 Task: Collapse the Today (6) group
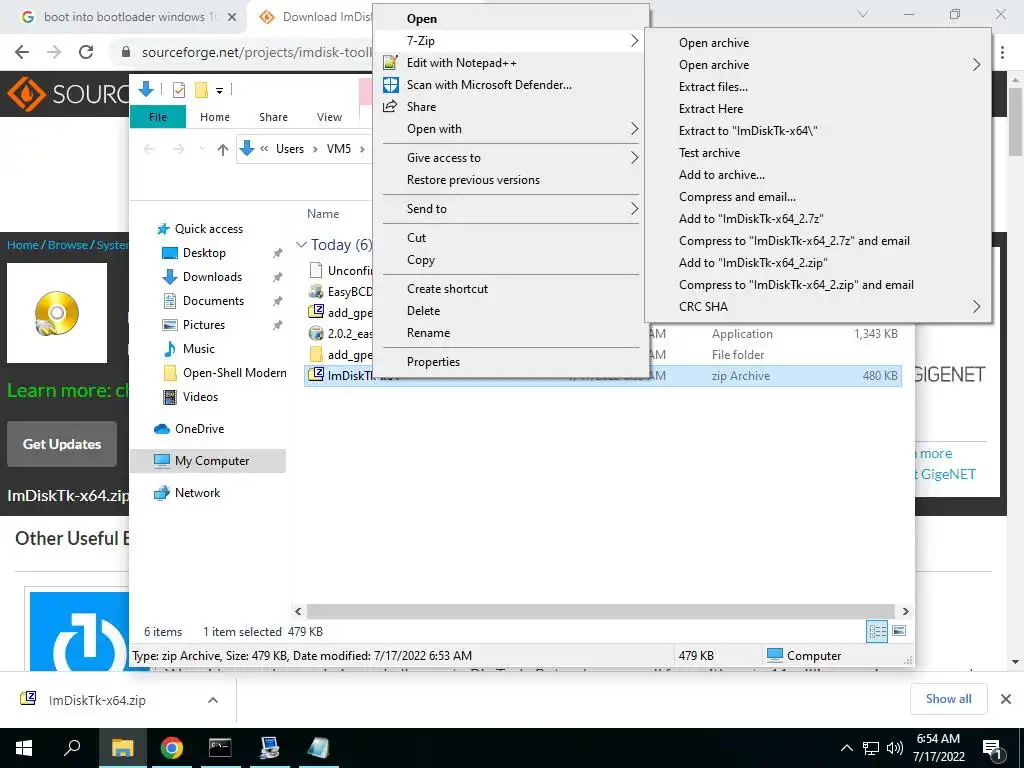pos(301,244)
